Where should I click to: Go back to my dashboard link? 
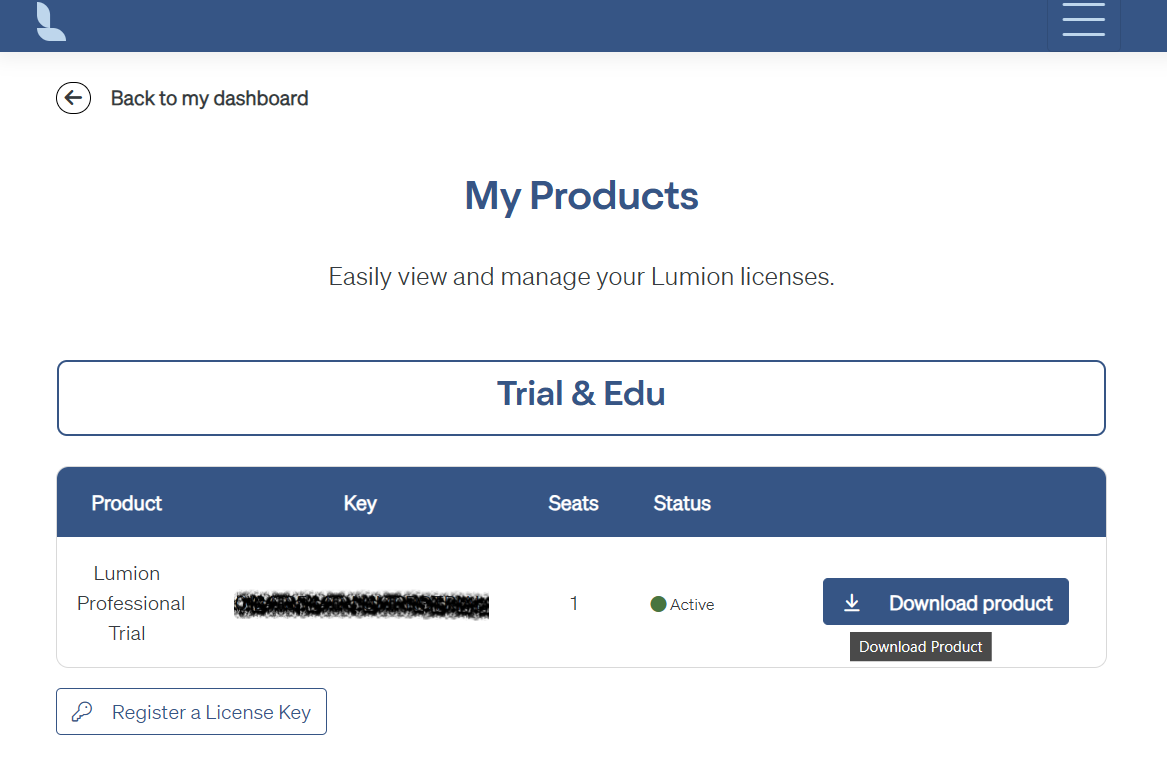click(209, 98)
